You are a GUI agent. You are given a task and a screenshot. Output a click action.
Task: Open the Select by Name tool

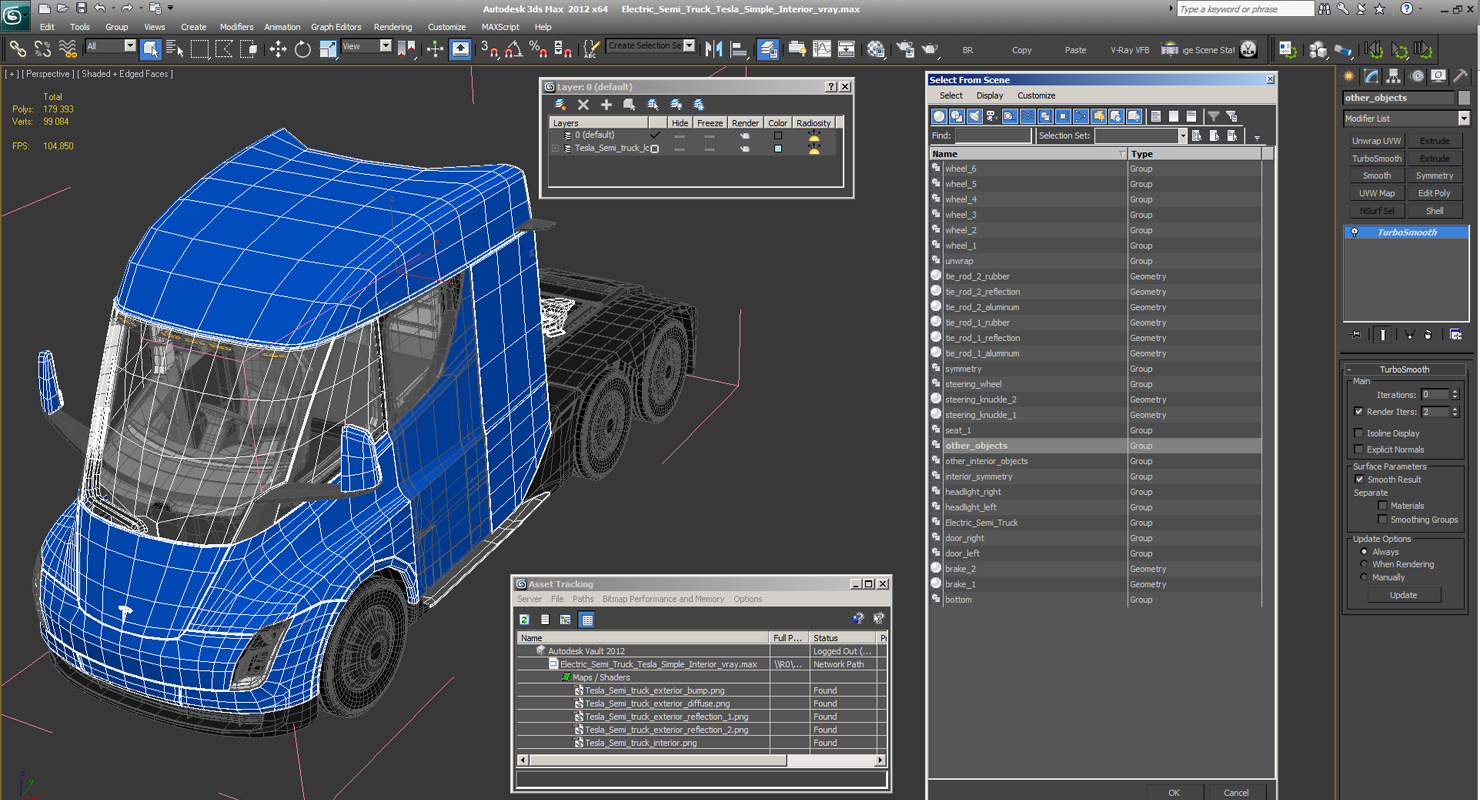(x=175, y=48)
